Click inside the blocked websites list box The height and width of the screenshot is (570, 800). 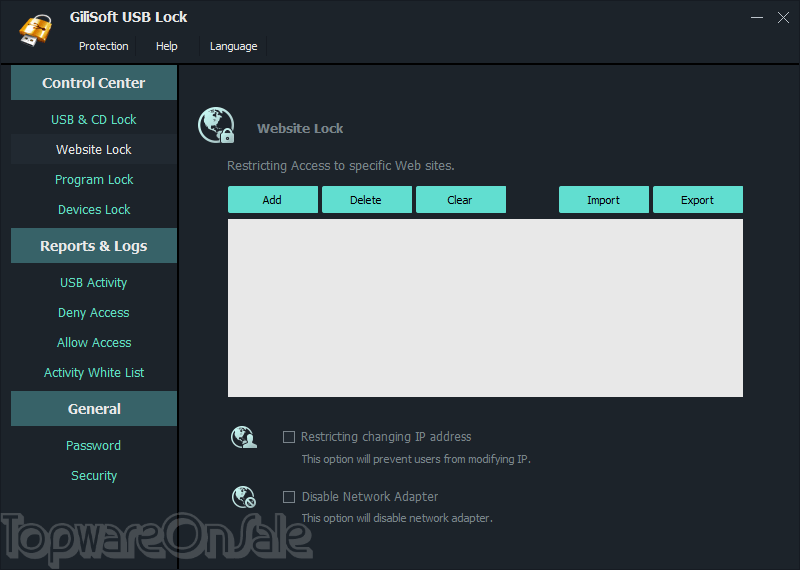(x=485, y=308)
